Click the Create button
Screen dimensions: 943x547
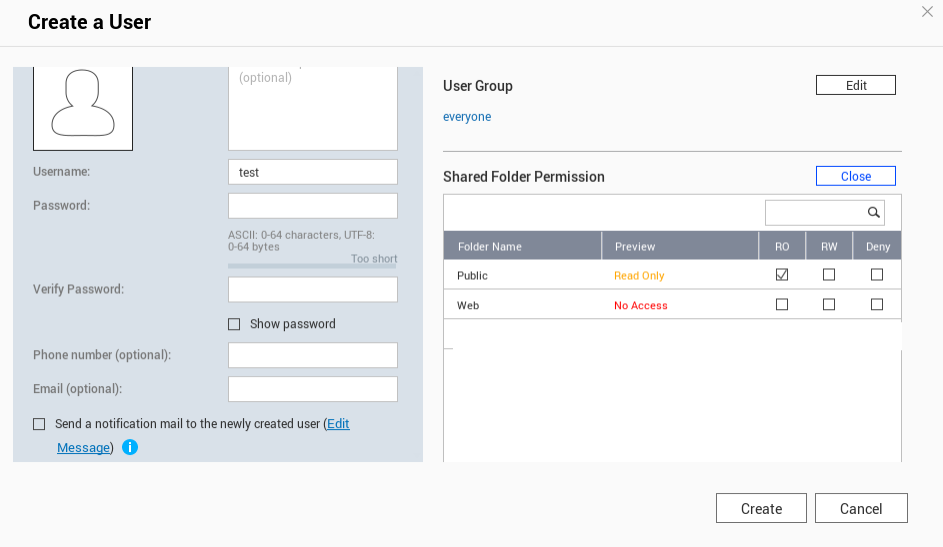761,509
